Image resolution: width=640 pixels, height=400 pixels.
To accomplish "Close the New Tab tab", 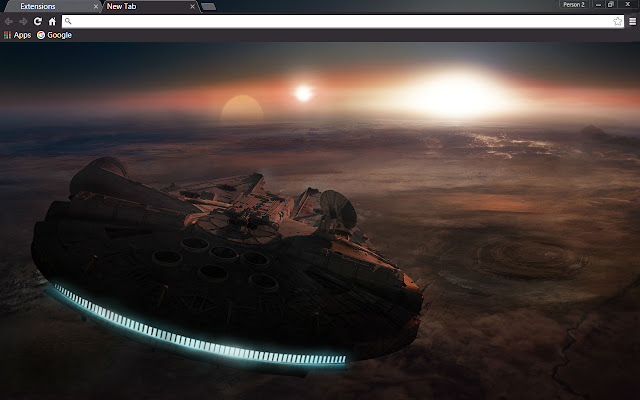I will (192, 7).
